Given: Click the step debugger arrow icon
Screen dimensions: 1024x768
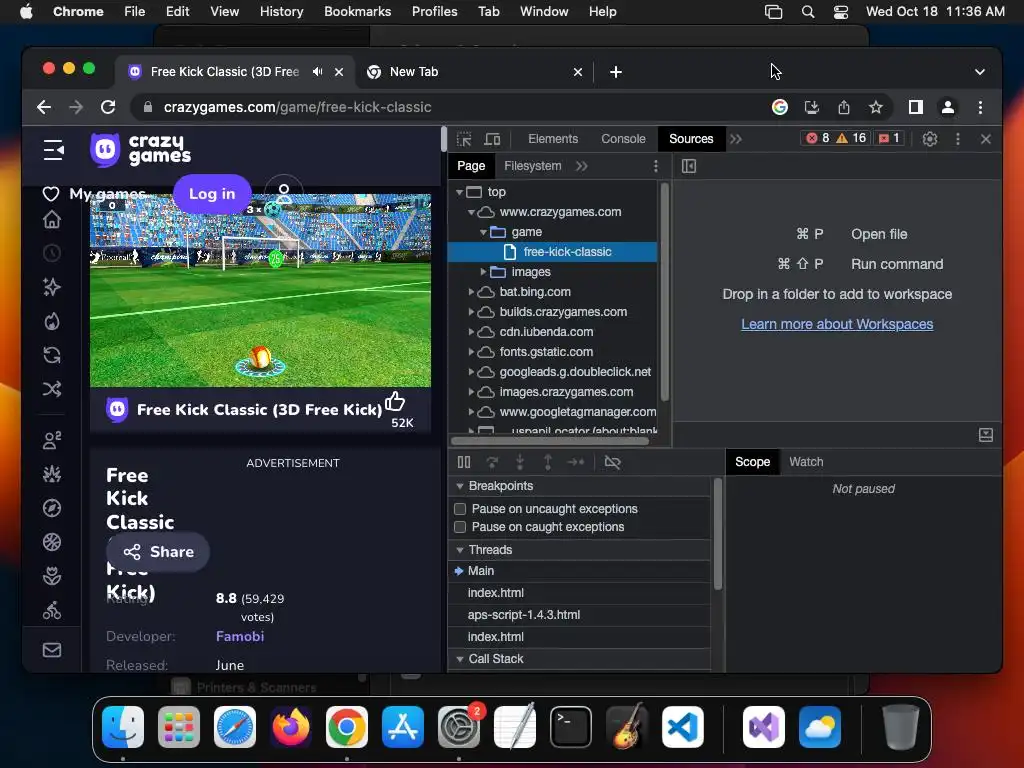Looking at the screenshot, I should pos(575,462).
